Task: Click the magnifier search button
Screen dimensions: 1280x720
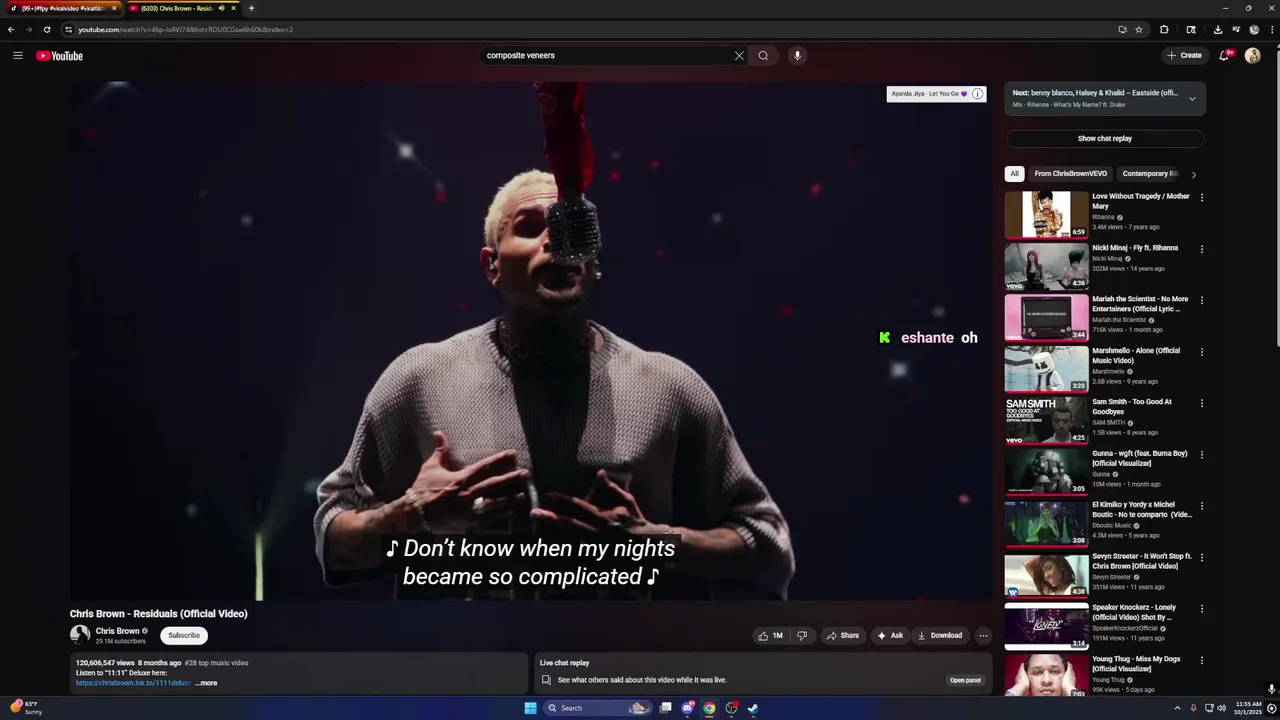Action: click(x=763, y=56)
